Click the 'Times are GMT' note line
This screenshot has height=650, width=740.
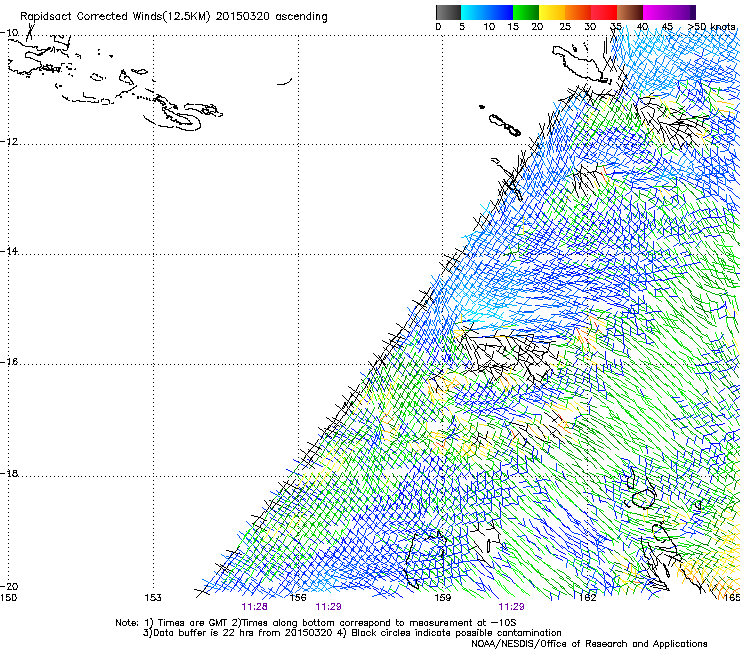coord(316,623)
